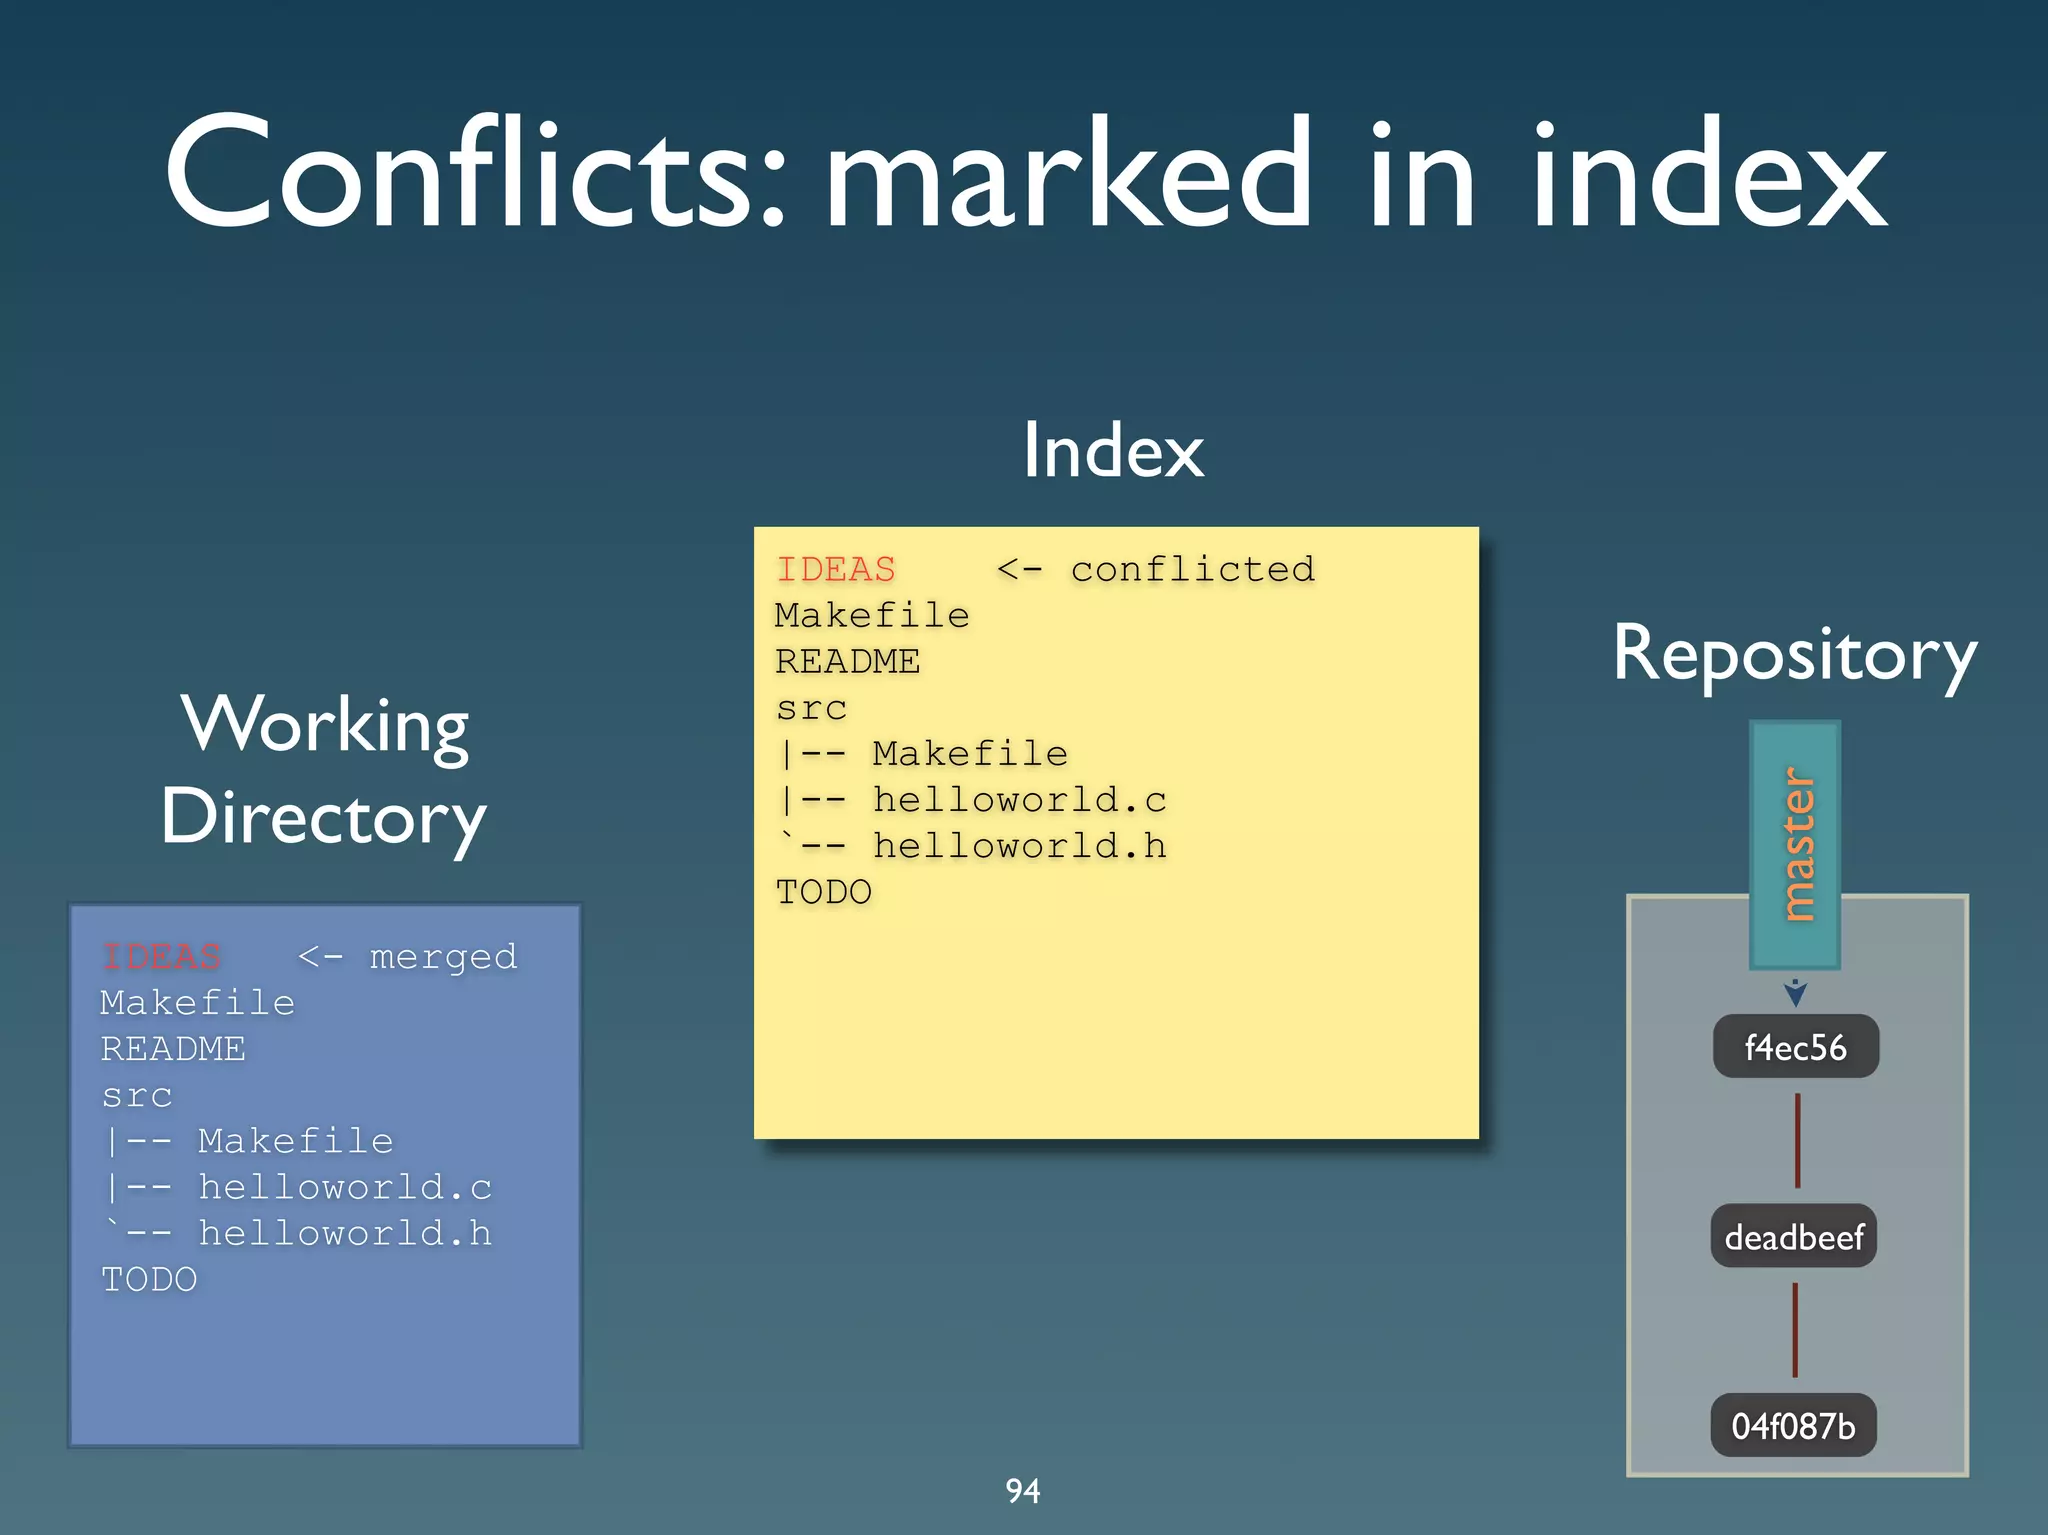Click the slide title text
This screenshot has height=1535, width=2048.
(1024, 172)
